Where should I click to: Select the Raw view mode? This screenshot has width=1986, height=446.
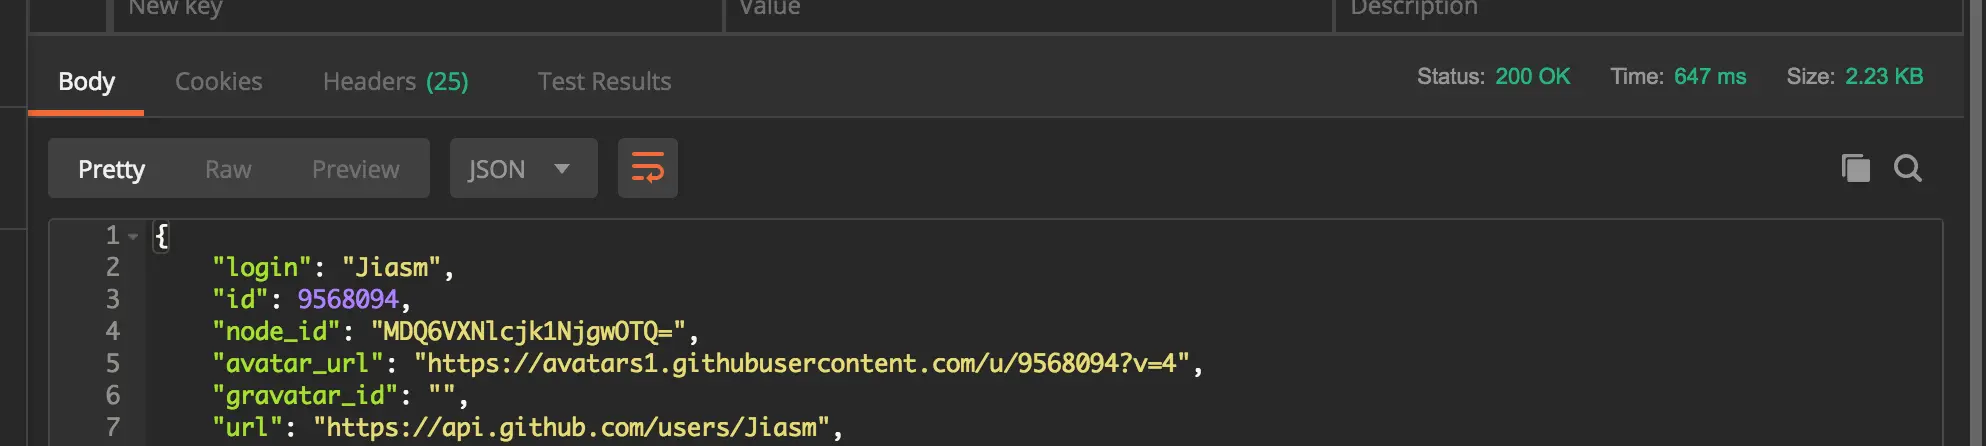pos(228,169)
